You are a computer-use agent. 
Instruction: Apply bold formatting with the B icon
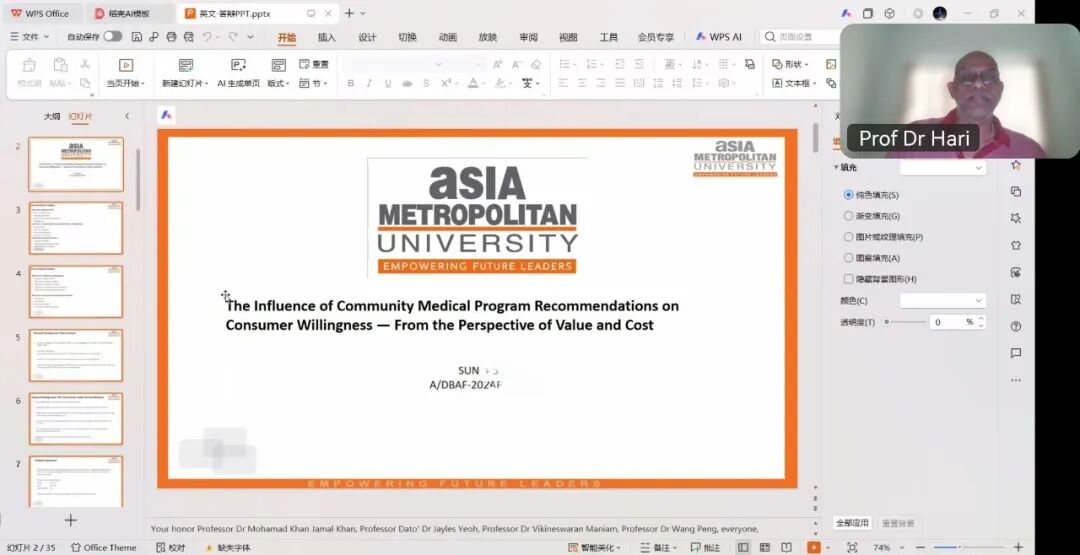point(351,83)
